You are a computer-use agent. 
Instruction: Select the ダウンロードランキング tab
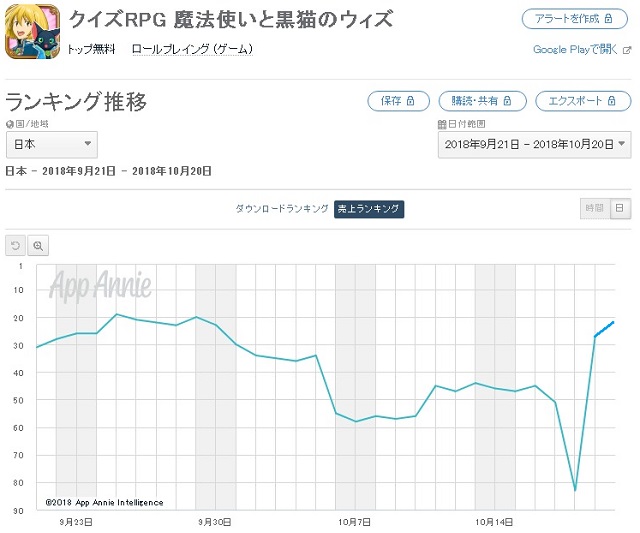281,208
